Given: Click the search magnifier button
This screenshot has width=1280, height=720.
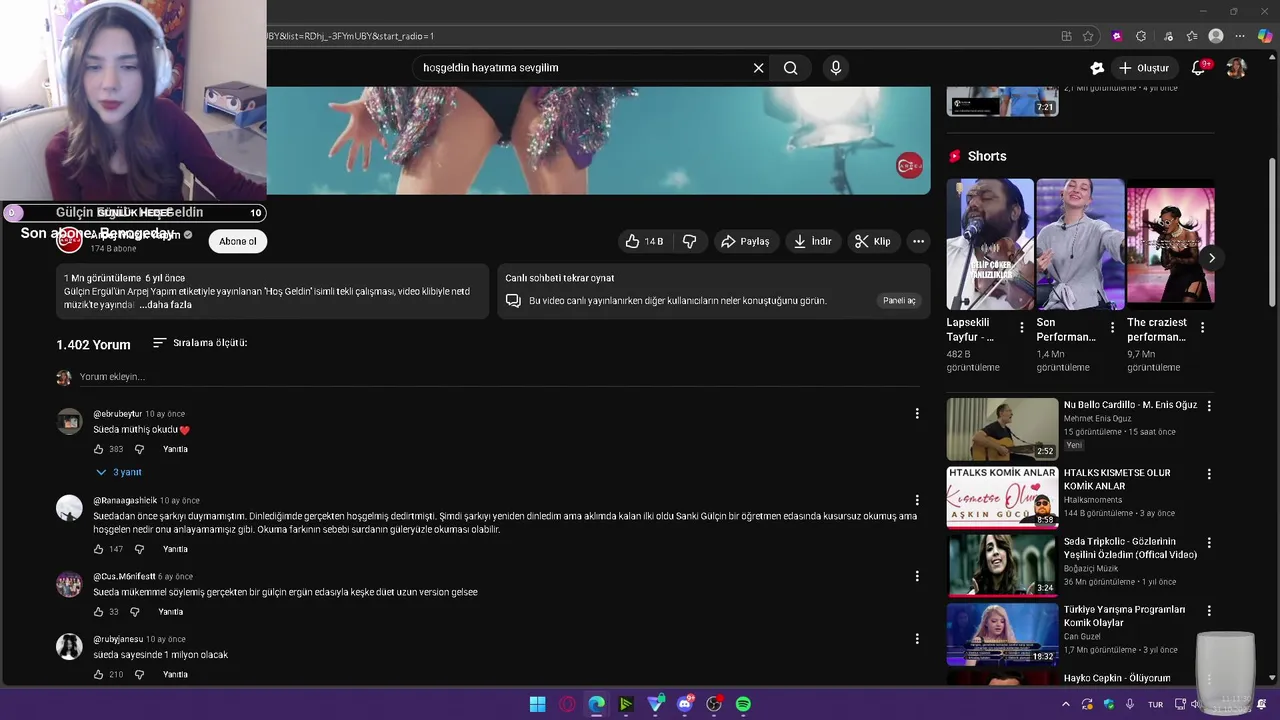Looking at the screenshot, I should coord(791,68).
